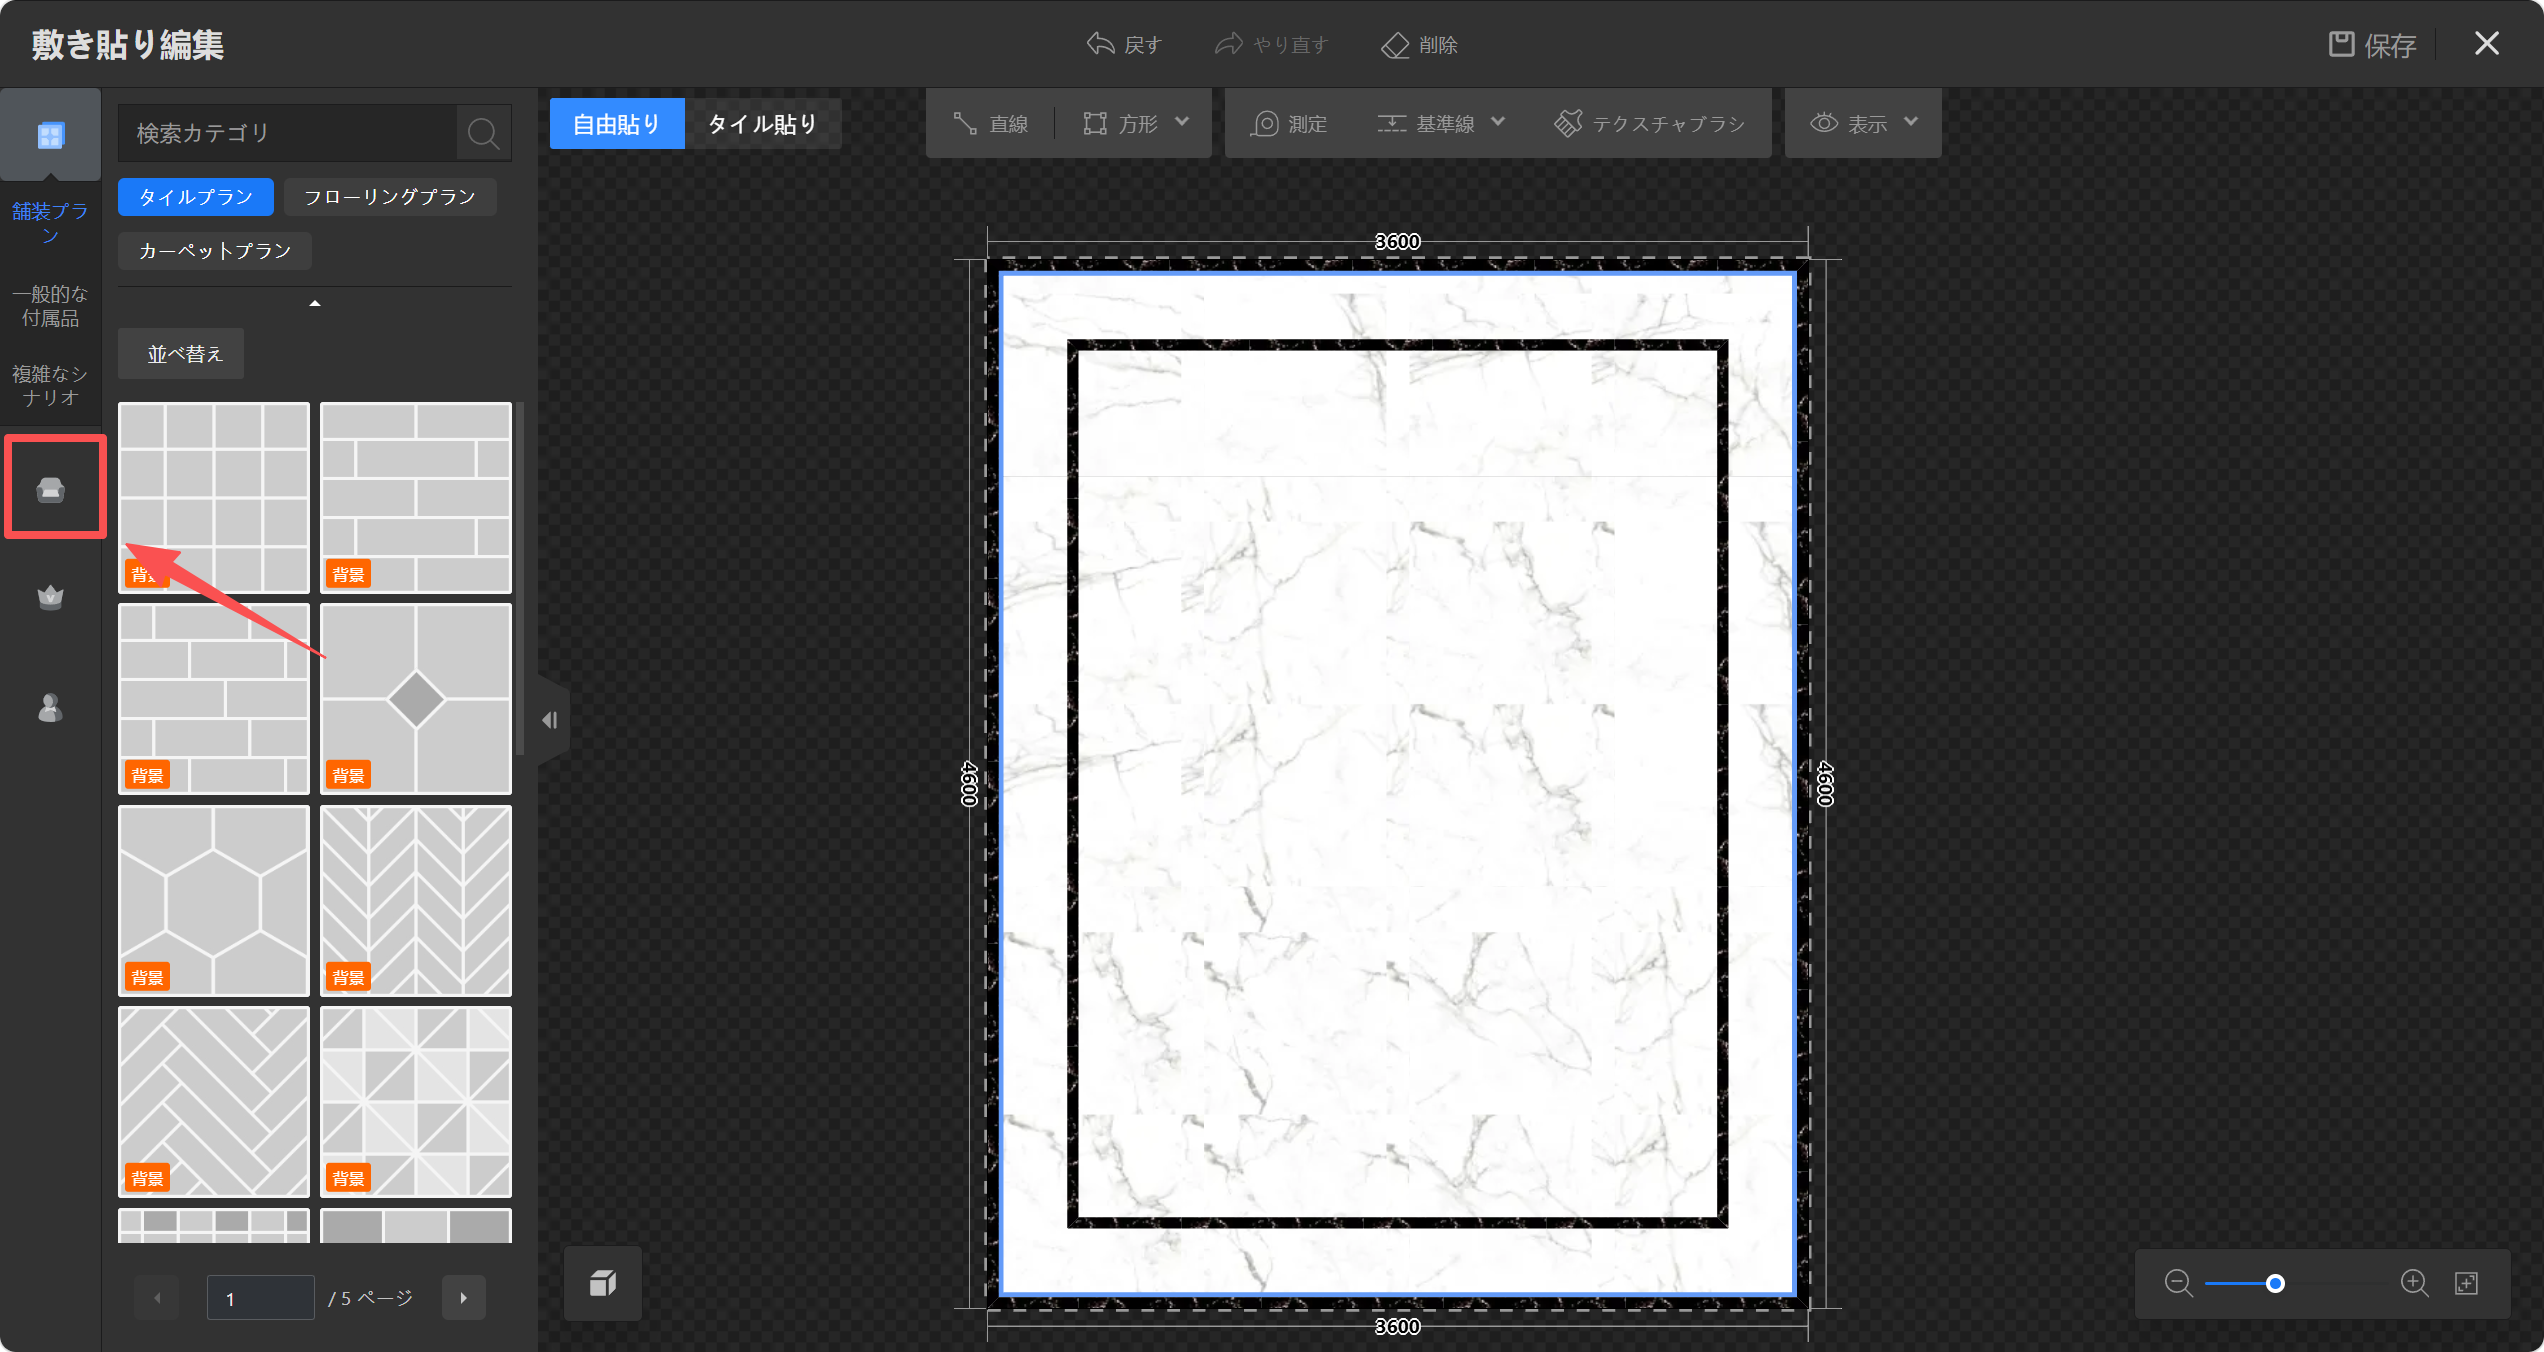Viewport: 2544px width, 1352px height.
Task: Collapse the left panel with arrow handle
Action: tap(550, 720)
